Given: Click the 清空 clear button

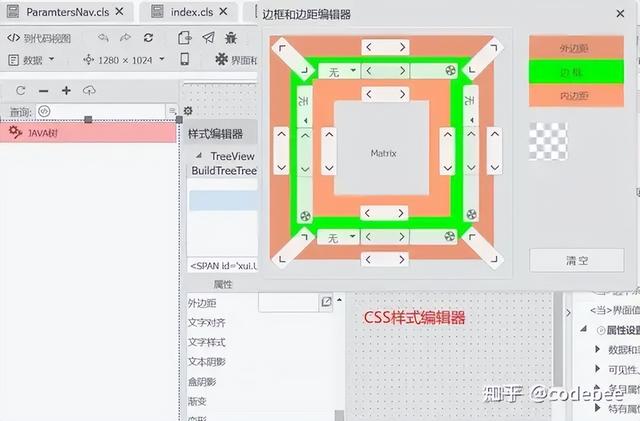Looking at the screenshot, I should click(576, 260).
